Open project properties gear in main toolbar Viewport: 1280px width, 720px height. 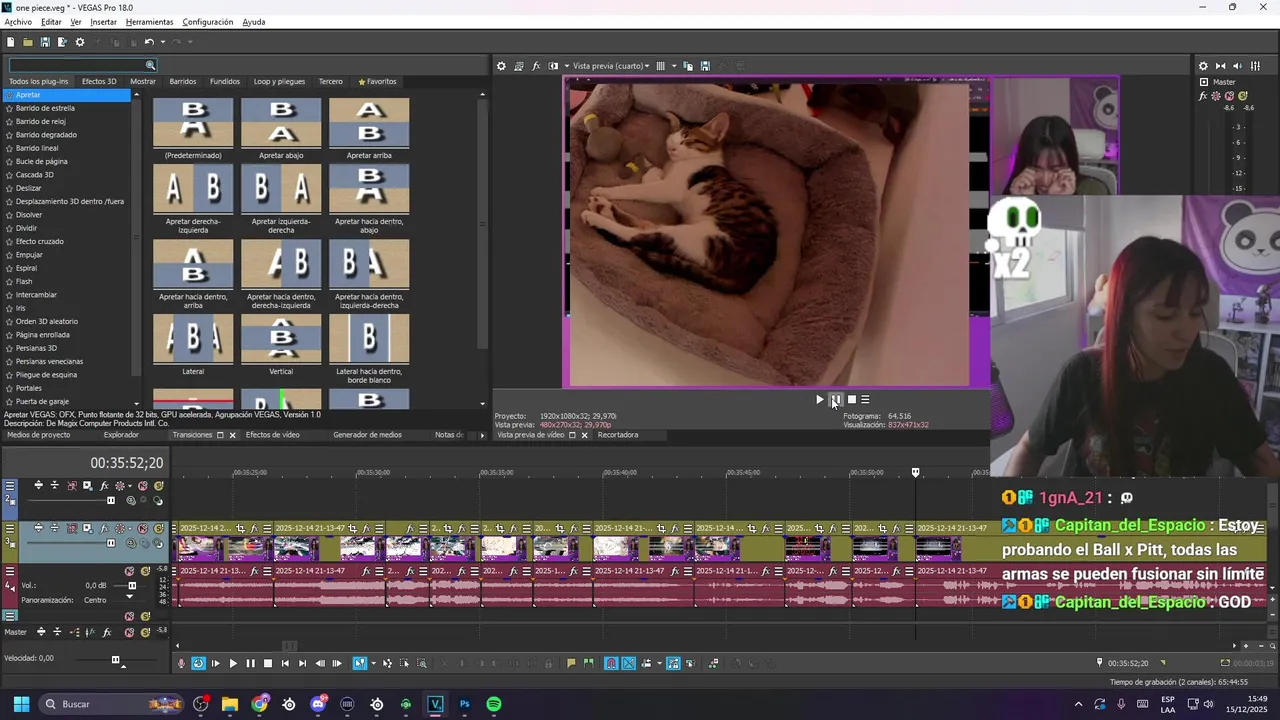click(80, 42)
